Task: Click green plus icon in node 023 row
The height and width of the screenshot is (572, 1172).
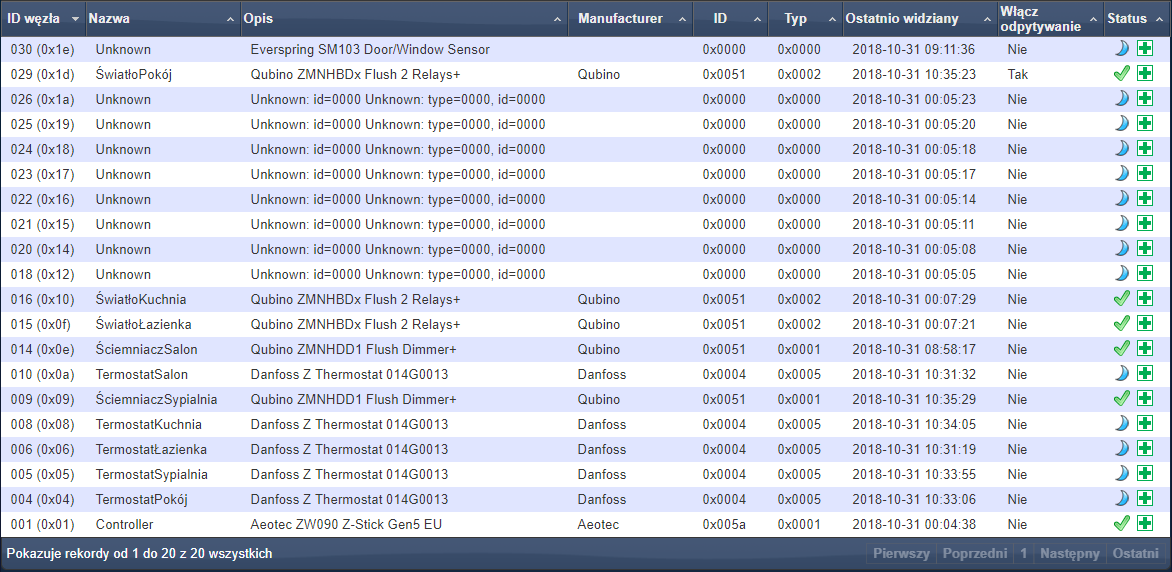Action: tap(1144, 174)
